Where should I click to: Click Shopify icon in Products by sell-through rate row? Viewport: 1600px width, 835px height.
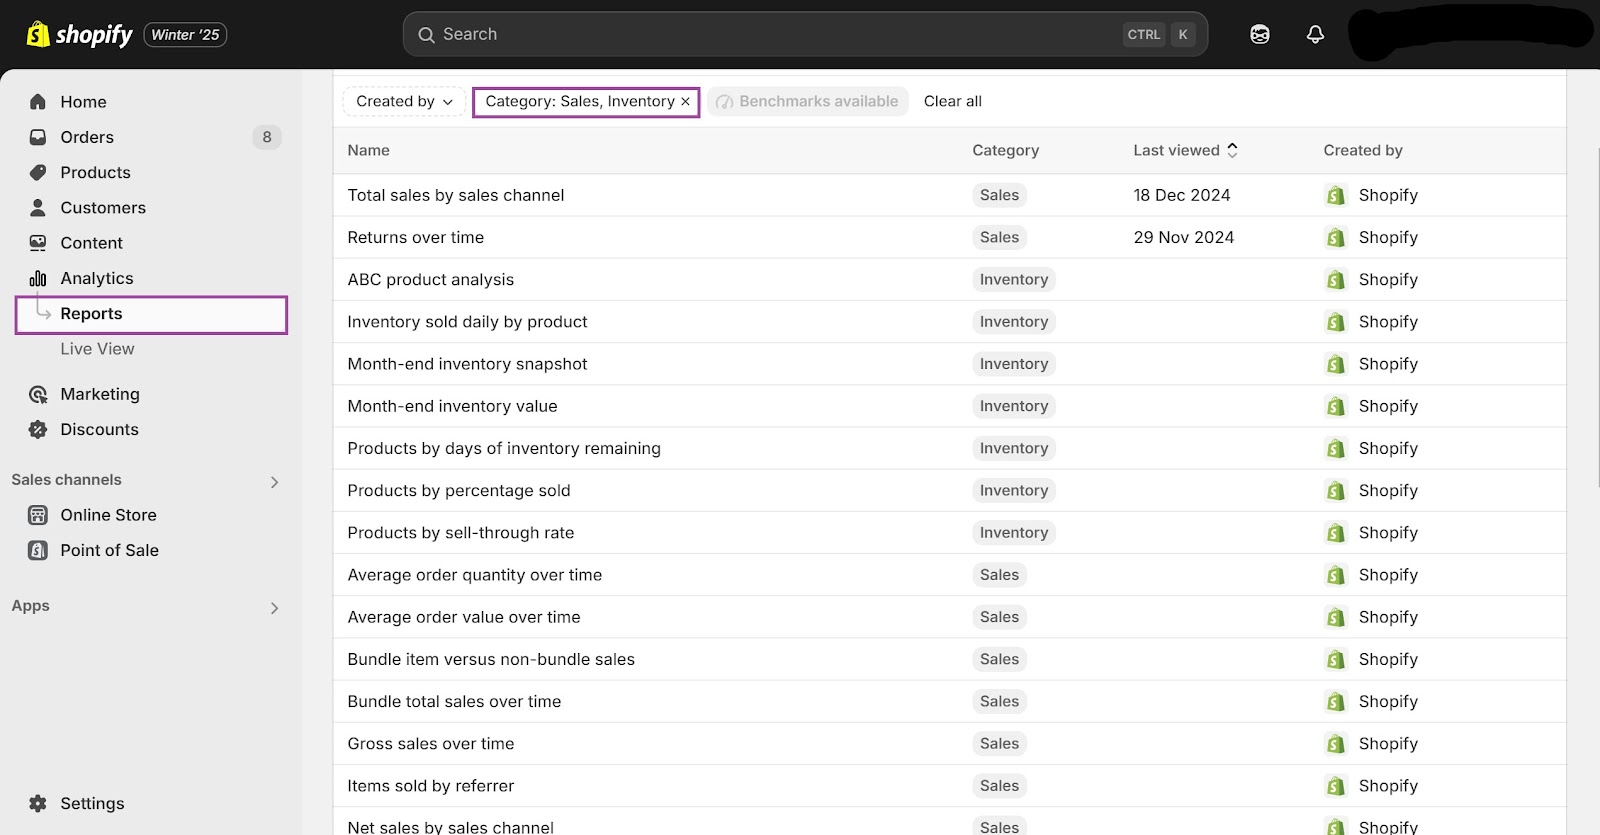(x=1336, y=532)
